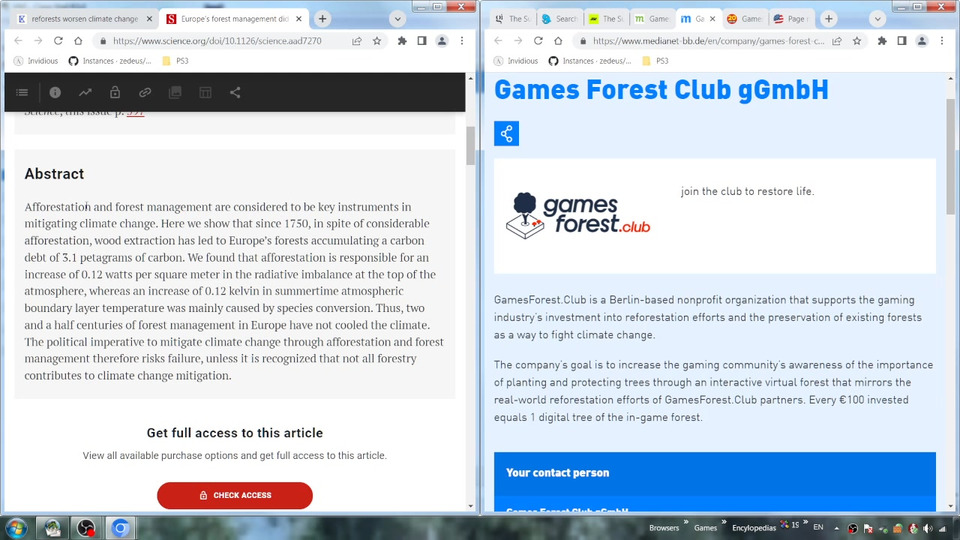Switch to the 'Page' tab with flag icon
The width and height of the screenshot is (960, 540).
[791, 19]
